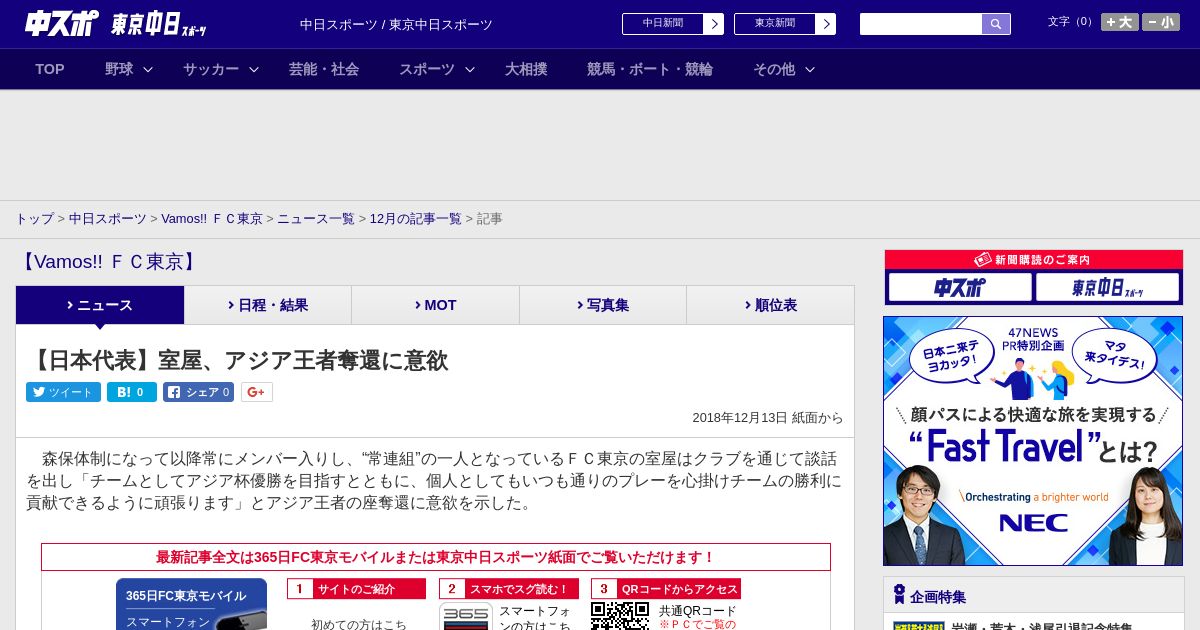Open 芸能・社会 navigation item
This screenshot has height=630, width=1200.
(x=324, y=69)
